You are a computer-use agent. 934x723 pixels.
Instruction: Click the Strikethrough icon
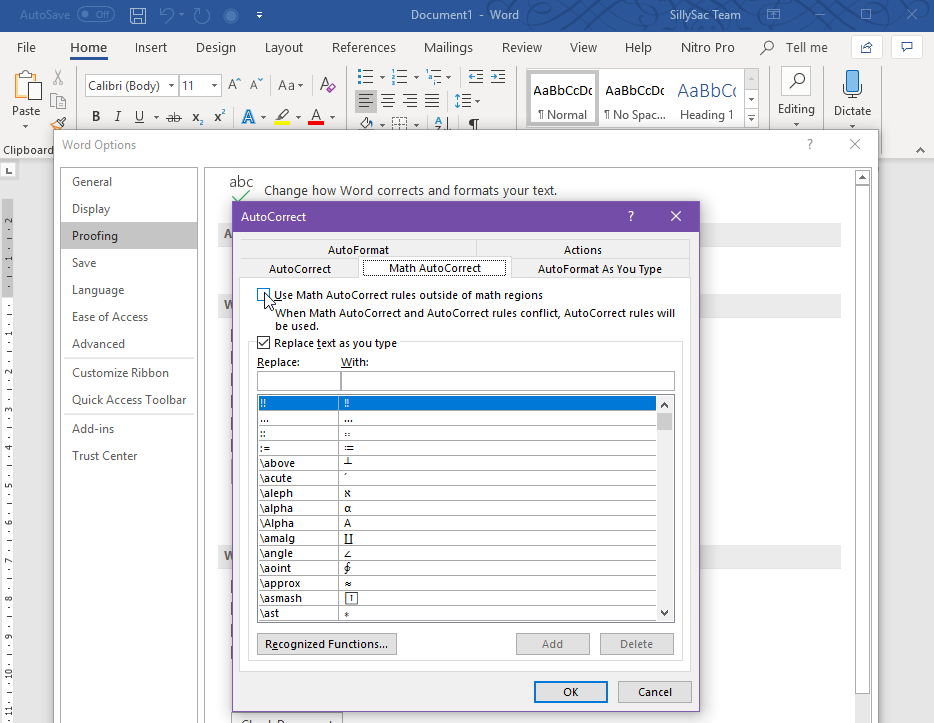(174, 117)
